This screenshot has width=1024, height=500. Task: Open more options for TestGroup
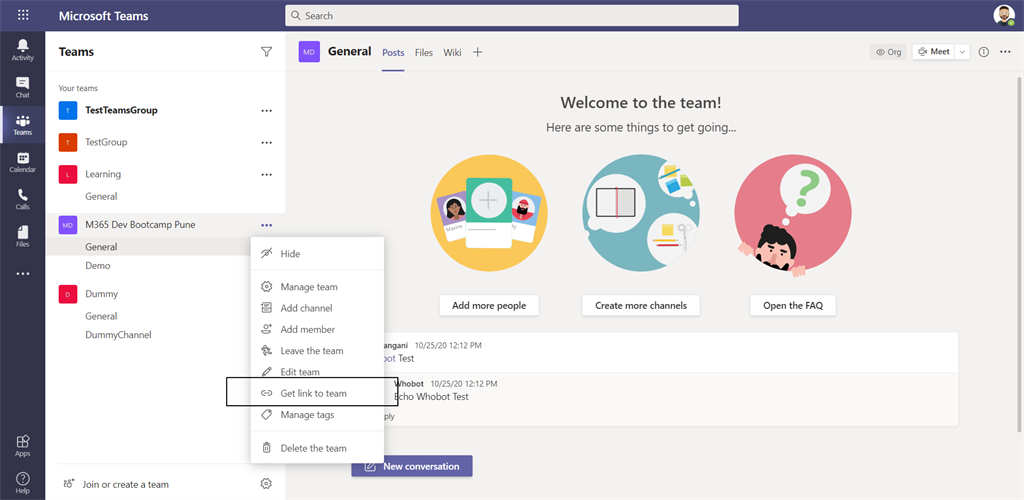point(266,142)
